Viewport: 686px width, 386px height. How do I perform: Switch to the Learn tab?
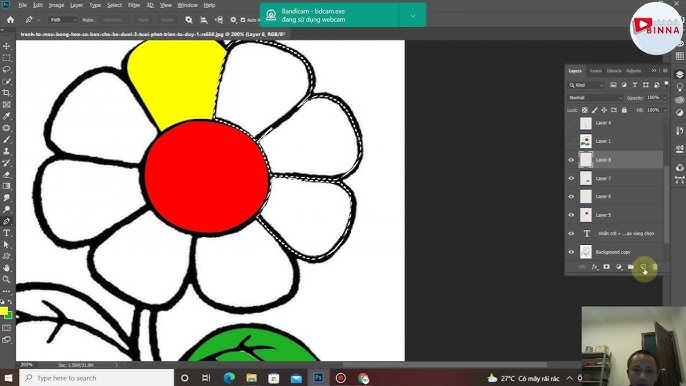tap(596, 71)
